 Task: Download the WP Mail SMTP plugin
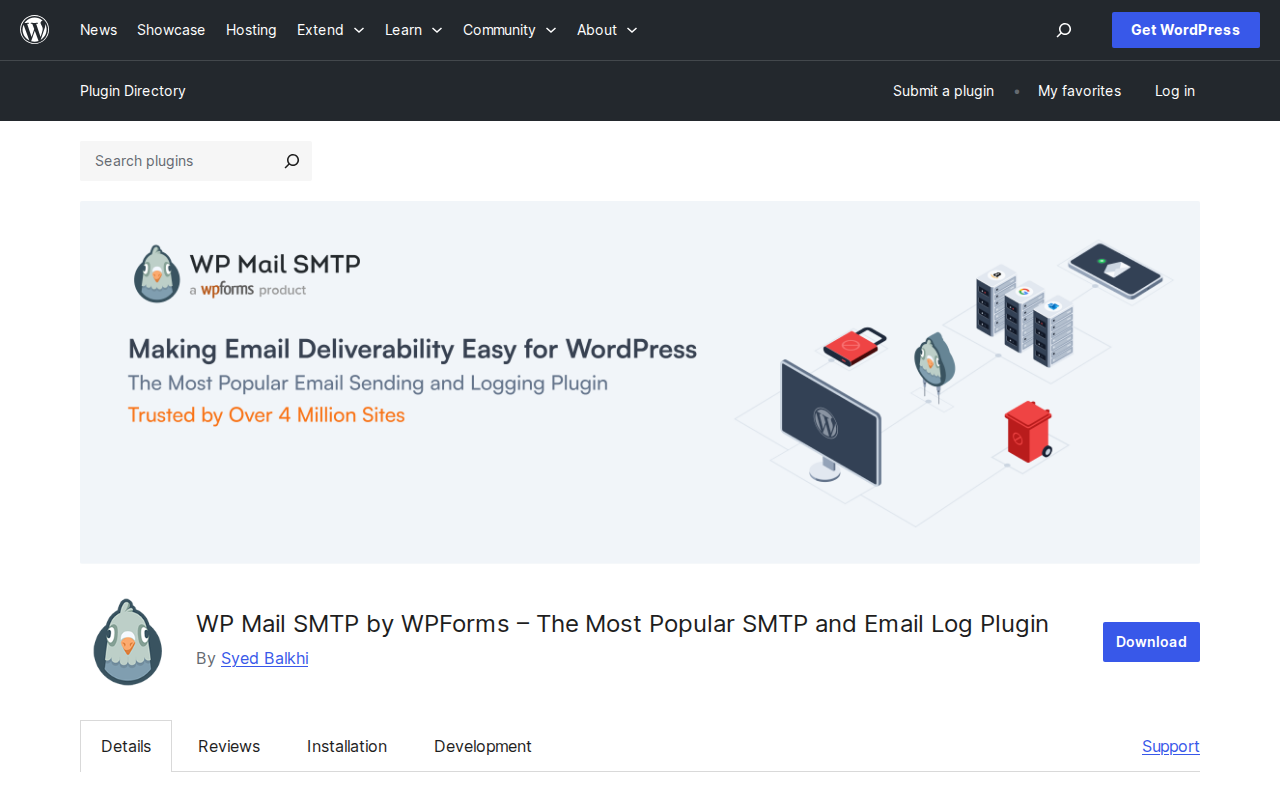pos(1151,642)
